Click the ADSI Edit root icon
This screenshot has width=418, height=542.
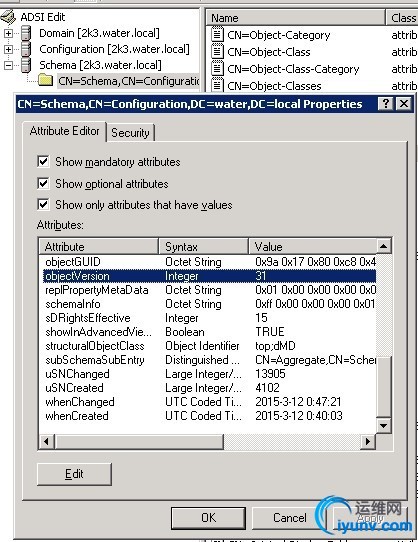click(x=9, y=17)
